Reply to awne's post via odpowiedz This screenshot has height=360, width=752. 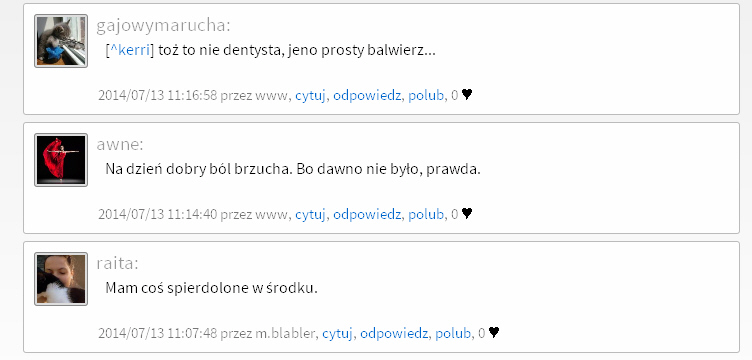pos(367,214)
